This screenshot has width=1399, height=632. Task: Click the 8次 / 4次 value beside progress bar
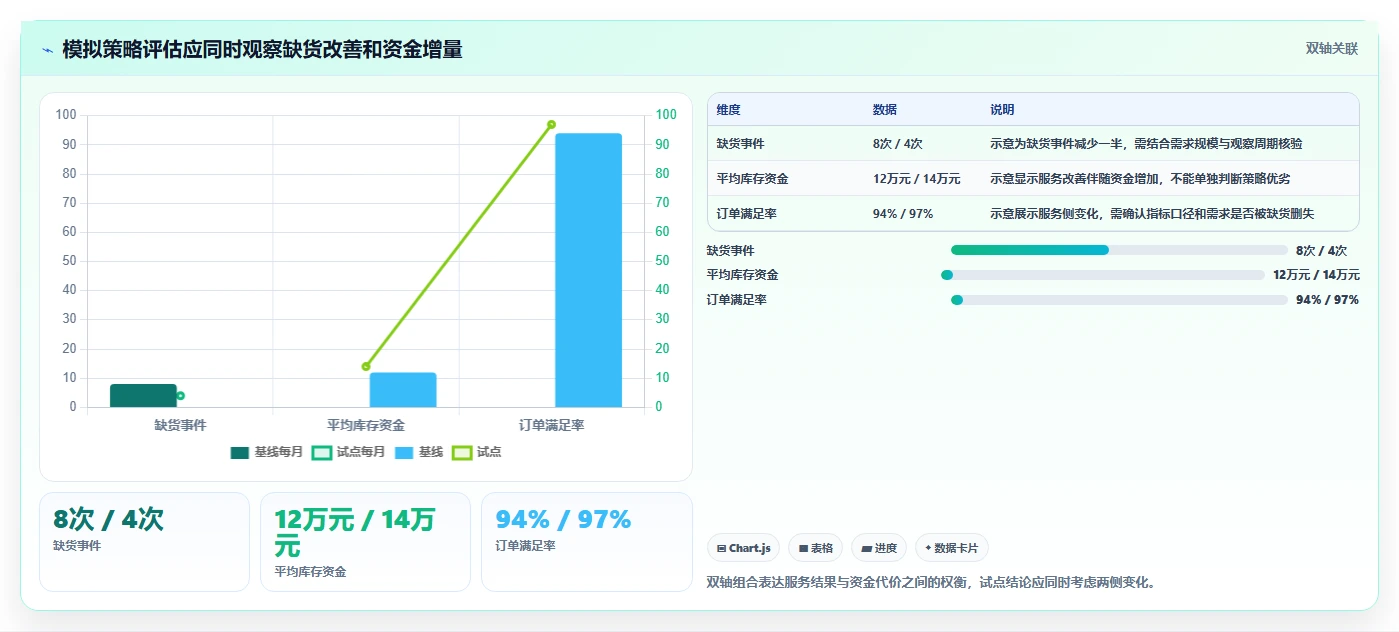tap(1321, 251)
